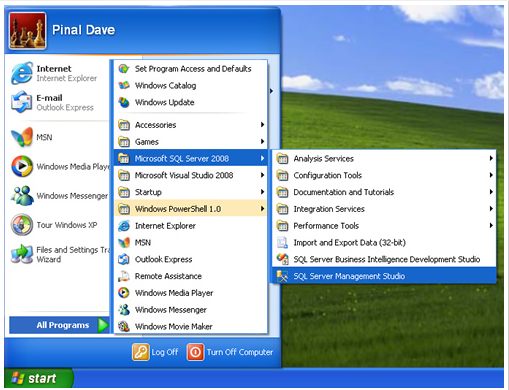Screen dimensions: 509x390
Task: Click the Remote Assistance icon
Action: (x=124, y=276)
